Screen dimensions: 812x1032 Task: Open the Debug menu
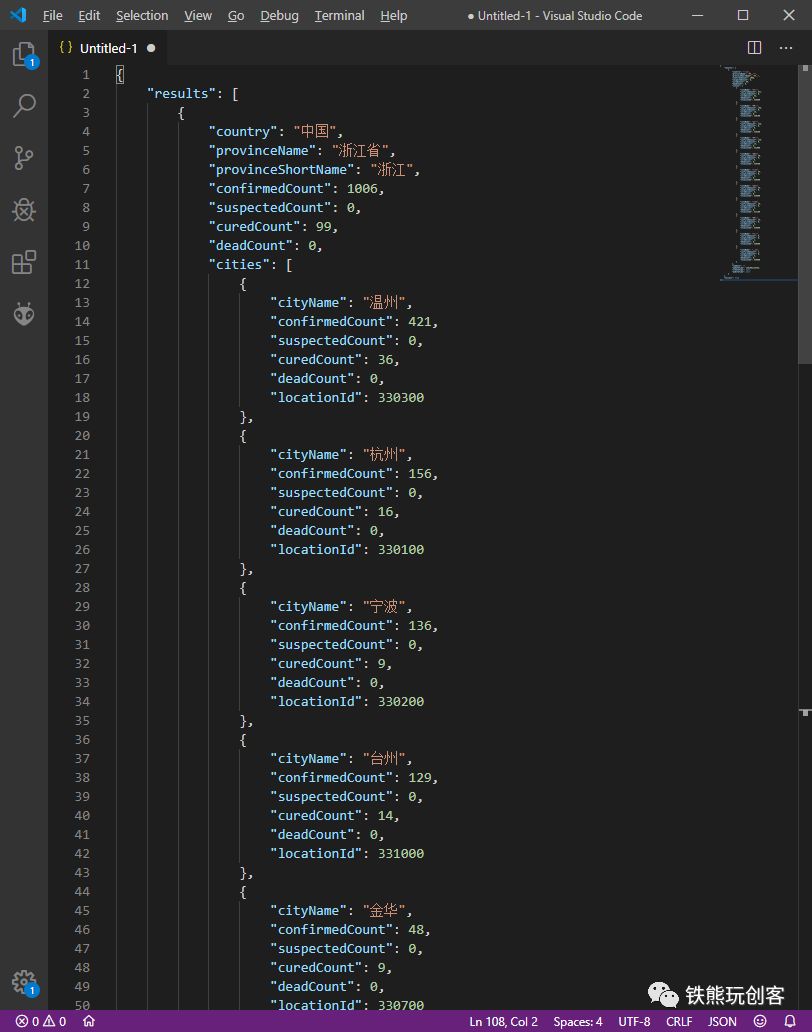tap(279, 15)
